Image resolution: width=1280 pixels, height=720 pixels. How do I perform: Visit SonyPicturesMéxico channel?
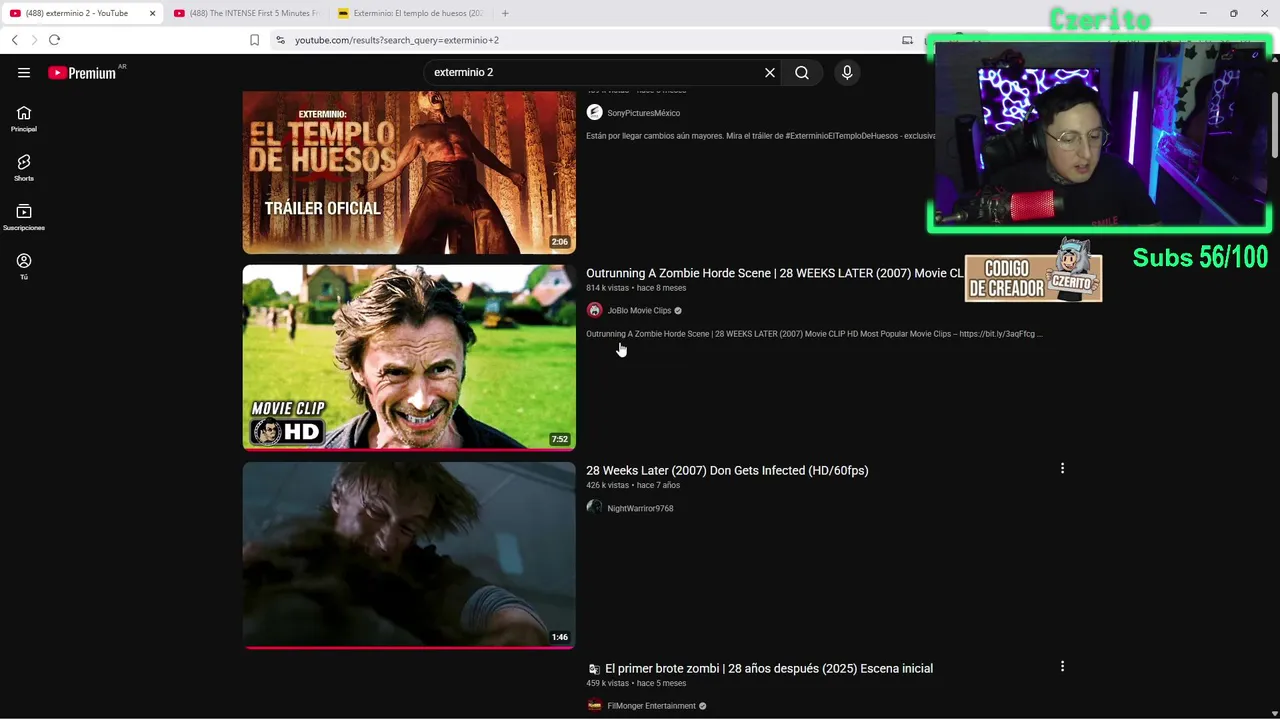[643, 113]
